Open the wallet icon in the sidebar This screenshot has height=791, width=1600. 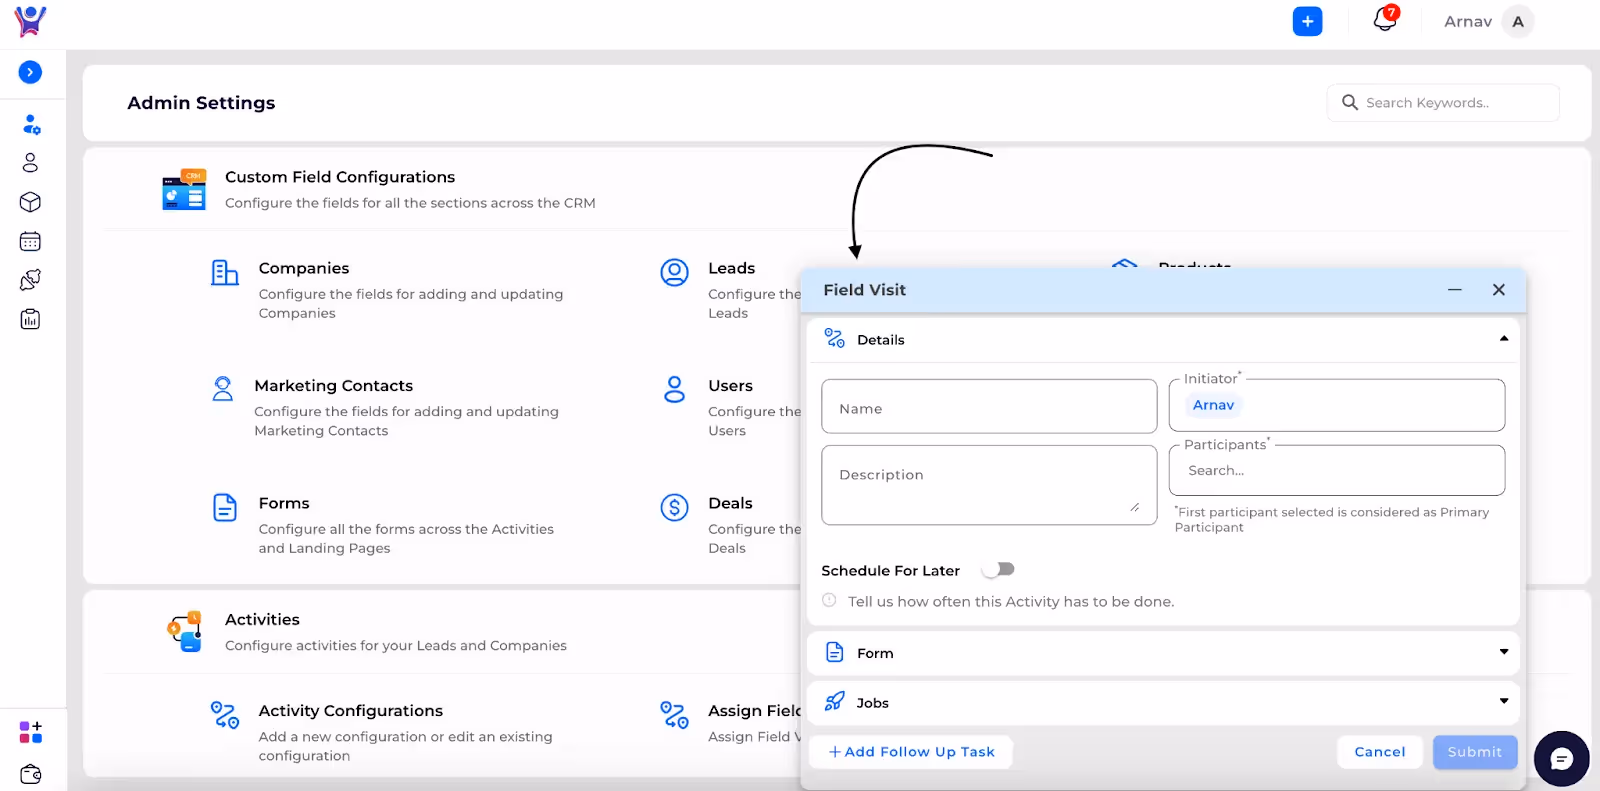click(x=31, y=774)
